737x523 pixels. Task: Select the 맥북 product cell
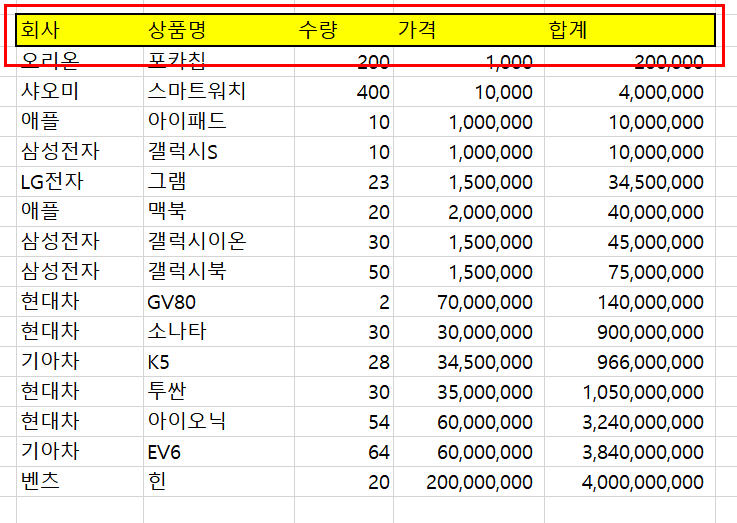219,211
